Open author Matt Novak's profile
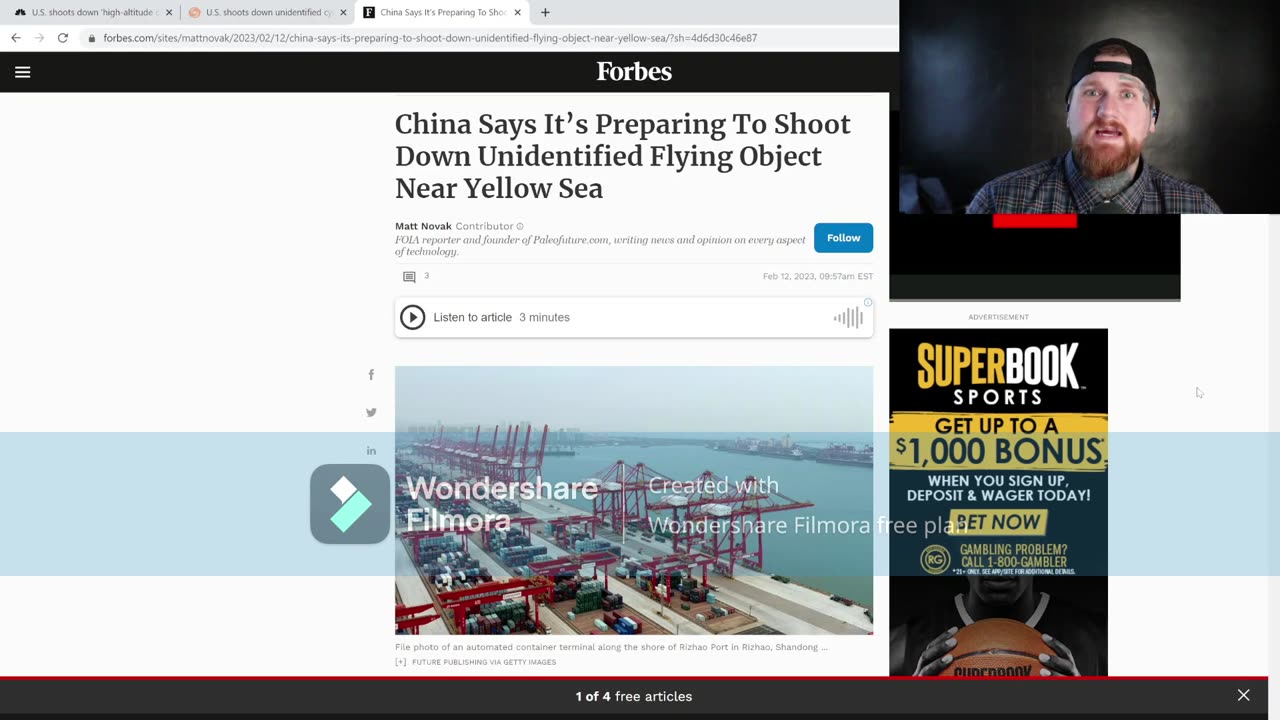This screenshot has width=1280, height=720. pyautogui.click(x=423, y=226)
